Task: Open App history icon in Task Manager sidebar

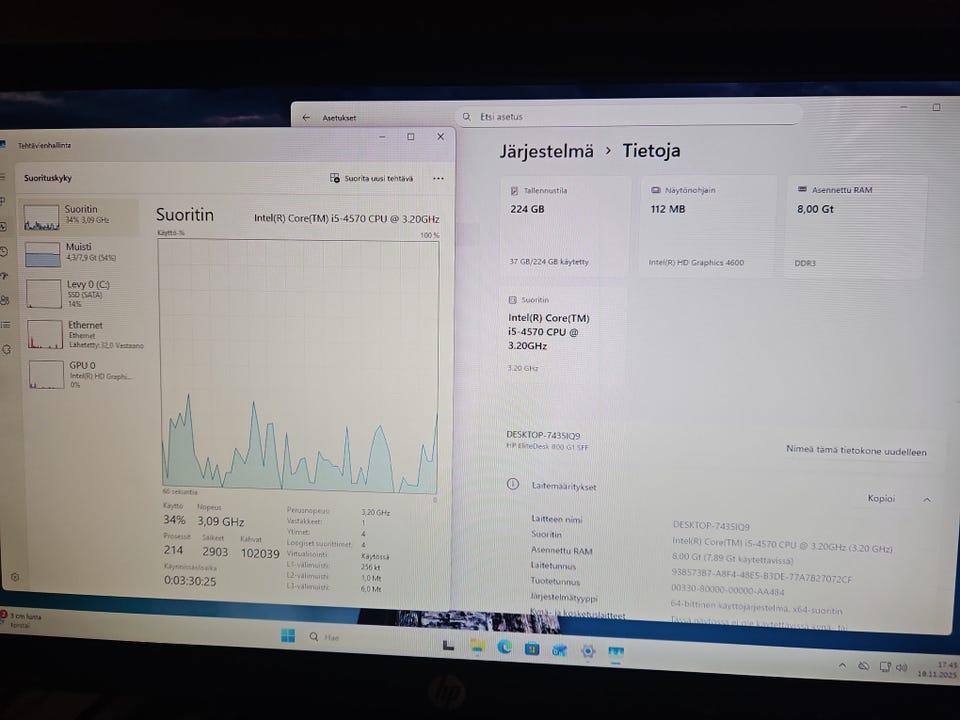Action: [4, 252]
